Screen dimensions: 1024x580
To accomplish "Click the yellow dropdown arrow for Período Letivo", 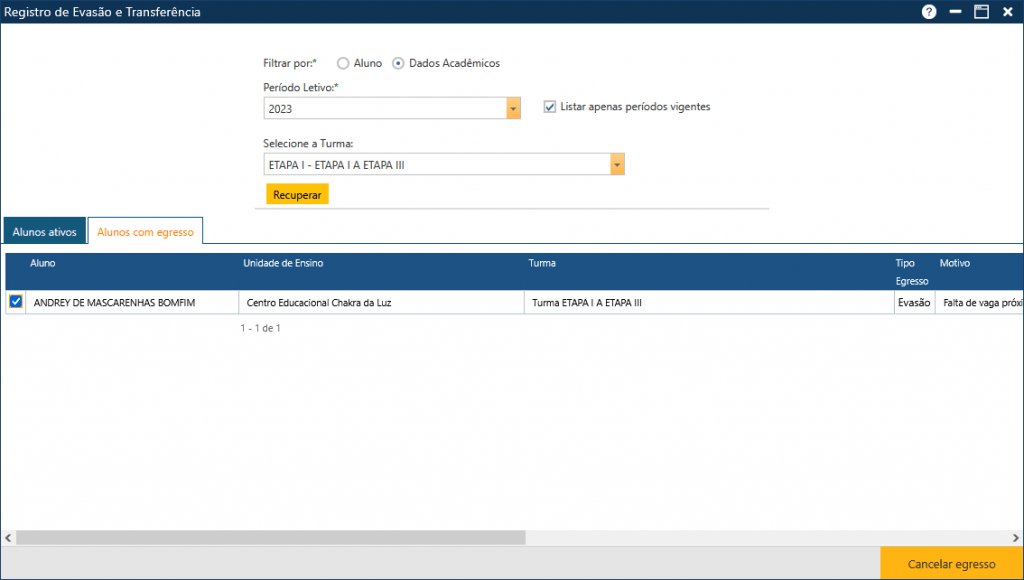I will coord(514,107).
